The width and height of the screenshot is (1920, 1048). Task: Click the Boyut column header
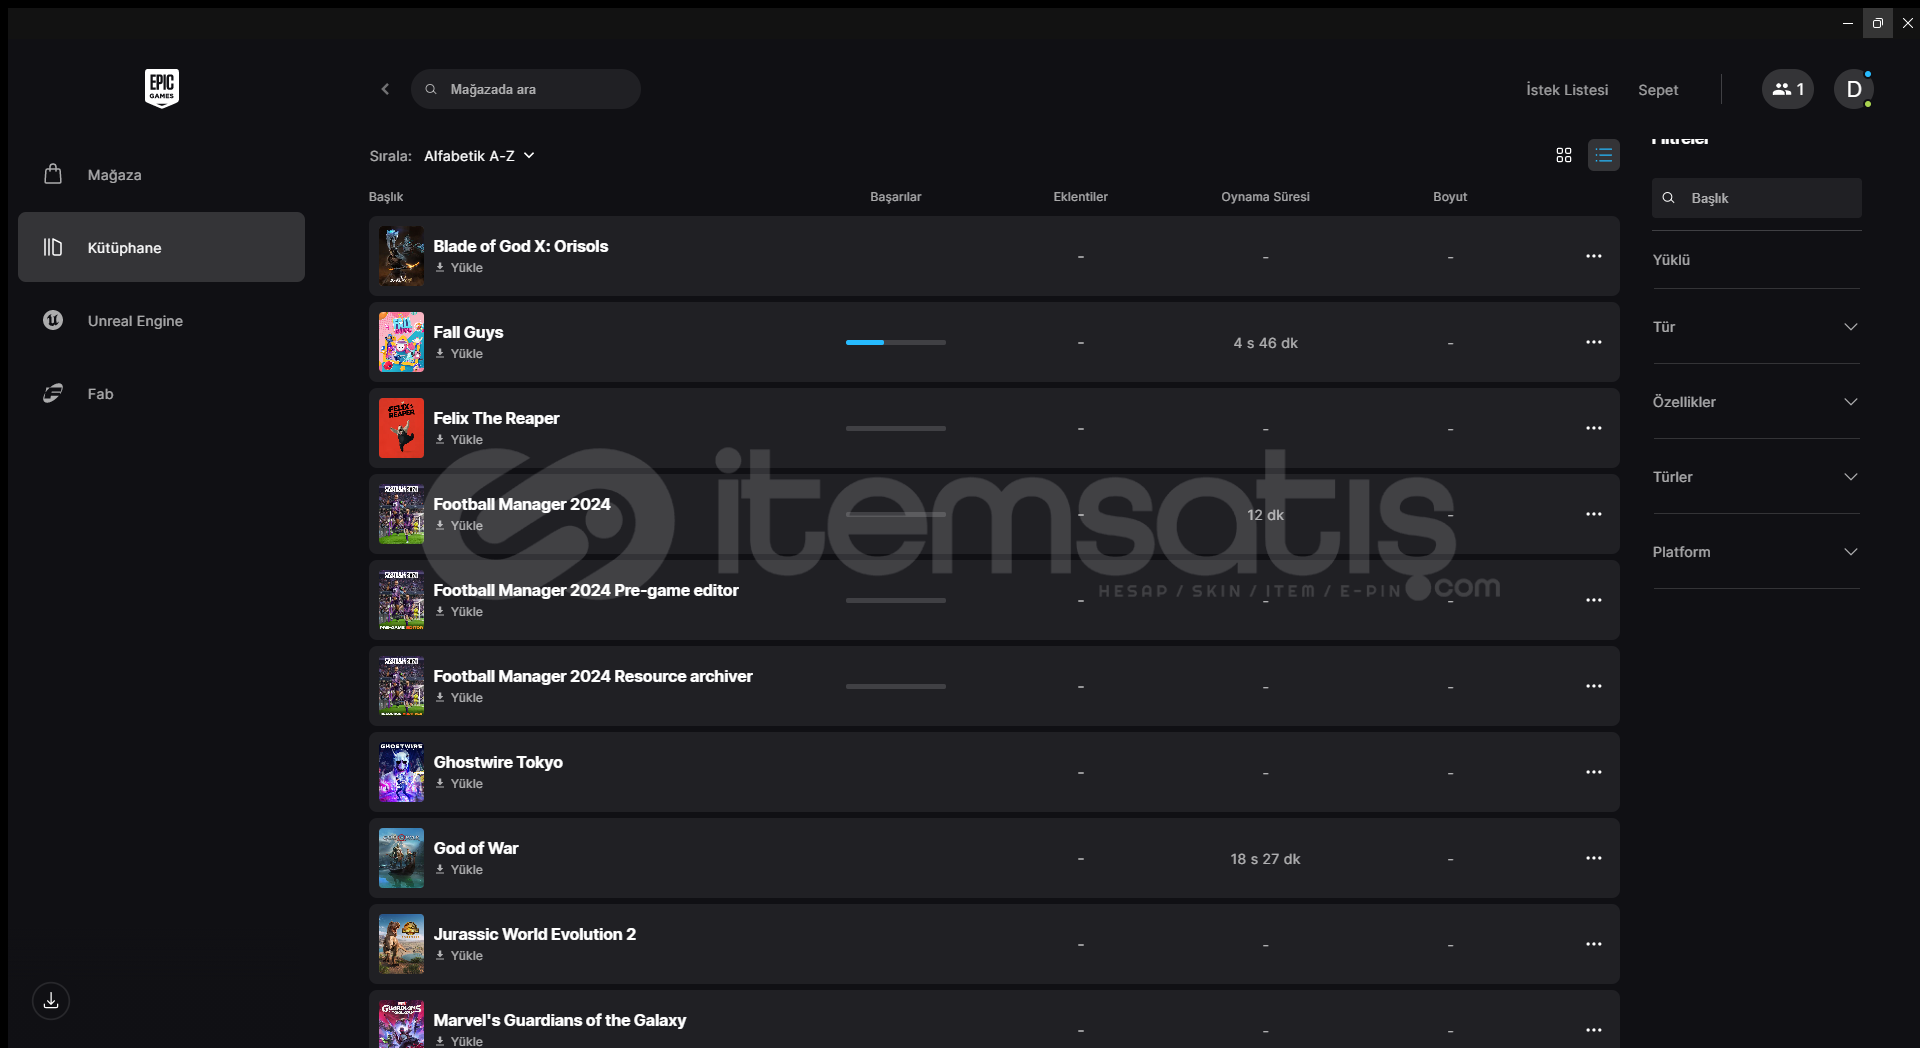click(x=1450, y=197)
